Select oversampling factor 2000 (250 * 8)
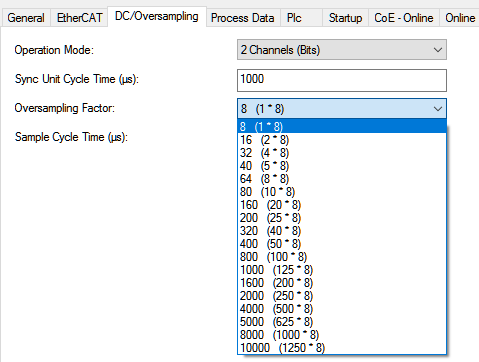The image size is (479, 362). click(x=342, y=296)
